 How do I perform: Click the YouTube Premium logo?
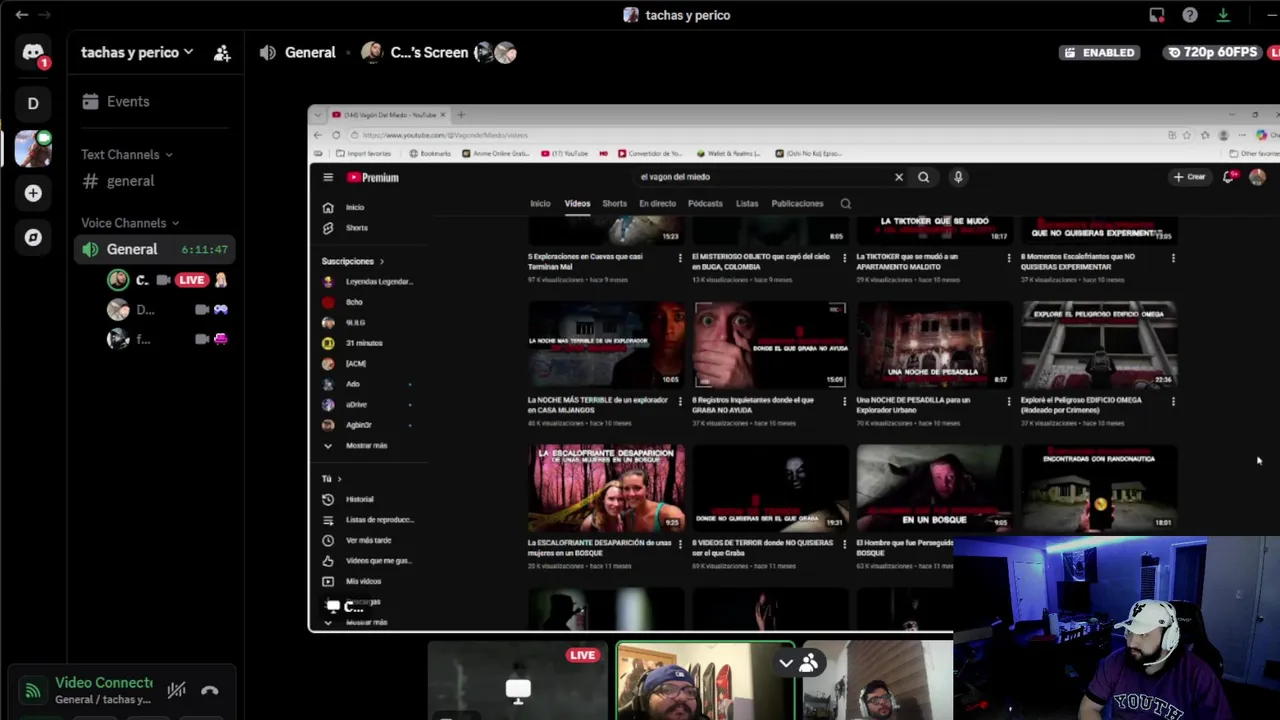pyautogui.click(x=373, y=177)
